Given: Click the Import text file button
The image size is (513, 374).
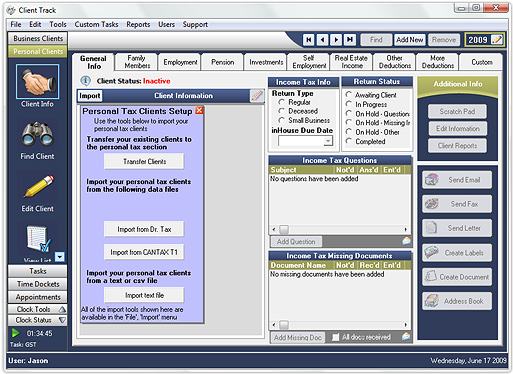Looking at the screenshot, I should click(144, 295).
